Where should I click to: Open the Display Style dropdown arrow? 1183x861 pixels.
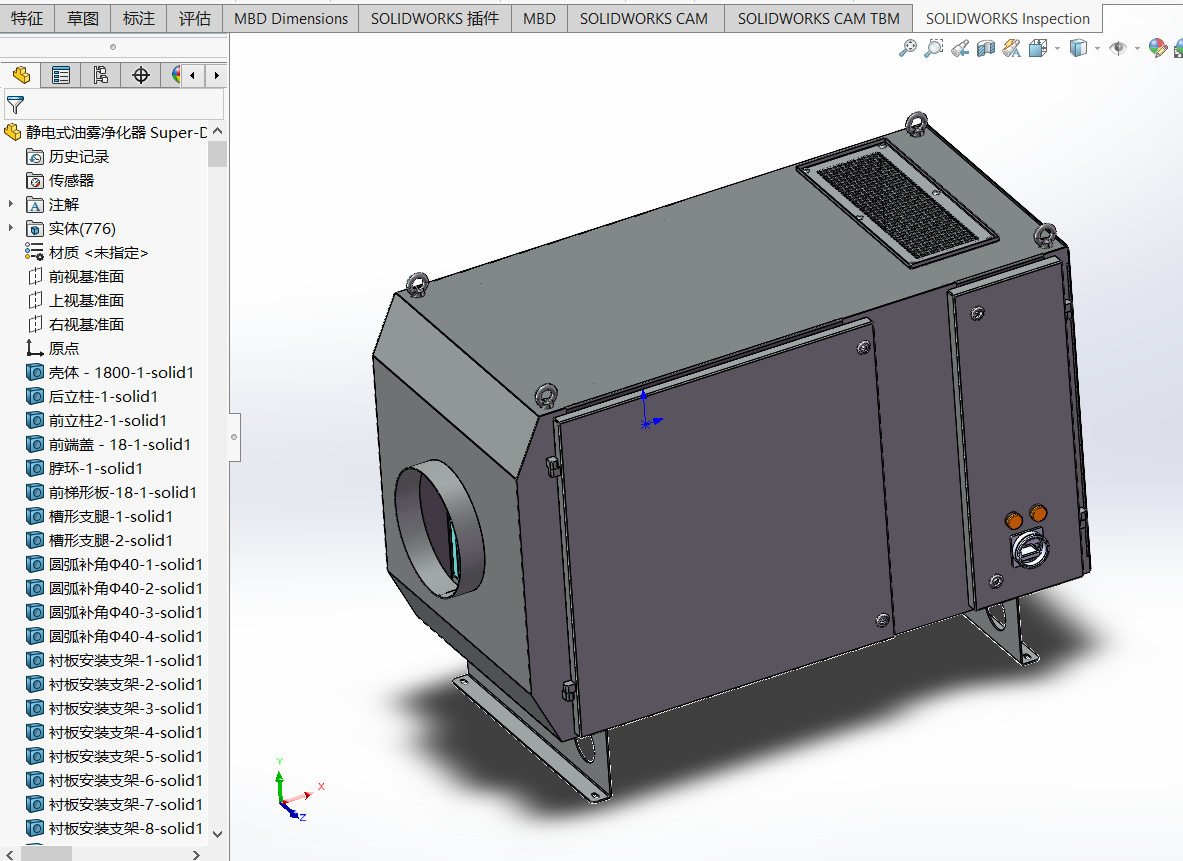1097,49
